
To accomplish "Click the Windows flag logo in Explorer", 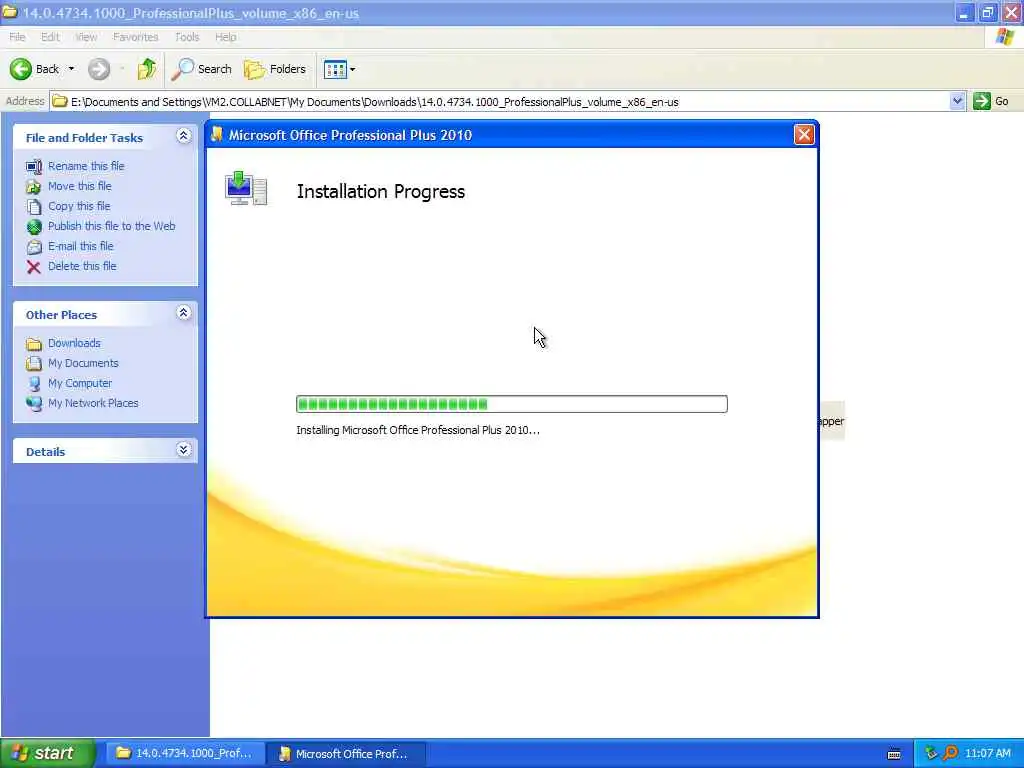I will pyautogui.click(x=1005, y=37).
